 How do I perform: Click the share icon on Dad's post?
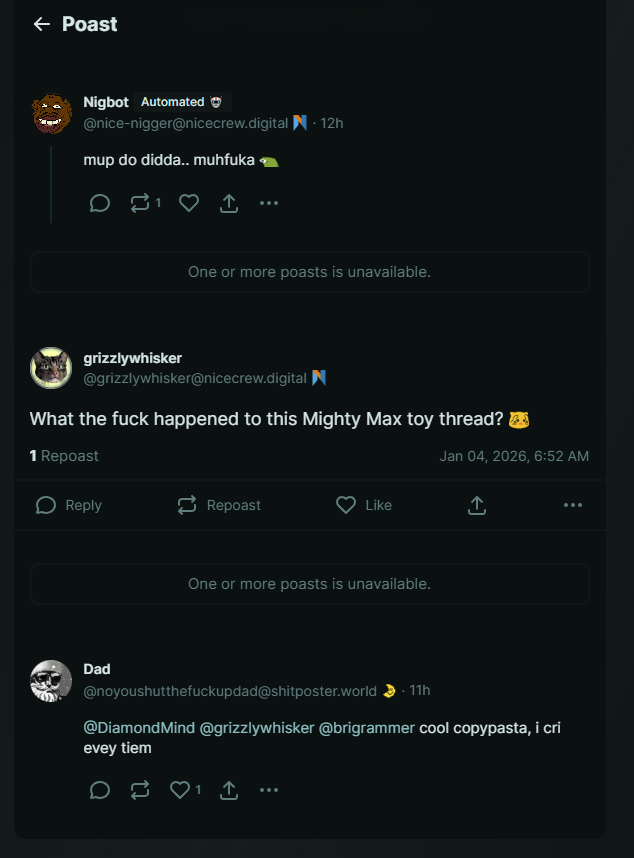tap(229, 790)
